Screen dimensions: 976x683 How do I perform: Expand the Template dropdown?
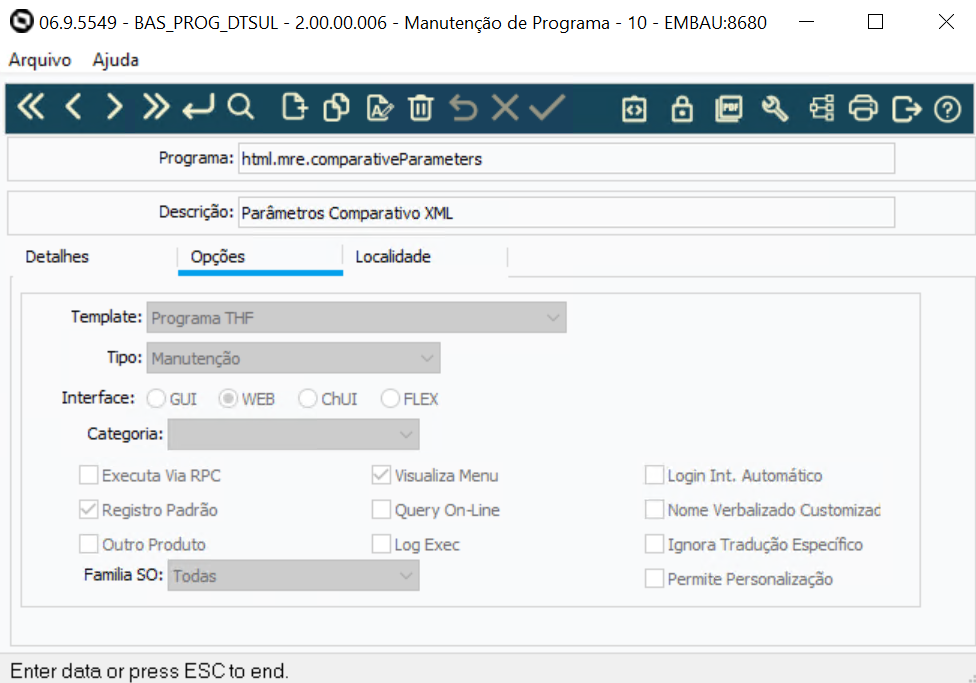(357, 318)
